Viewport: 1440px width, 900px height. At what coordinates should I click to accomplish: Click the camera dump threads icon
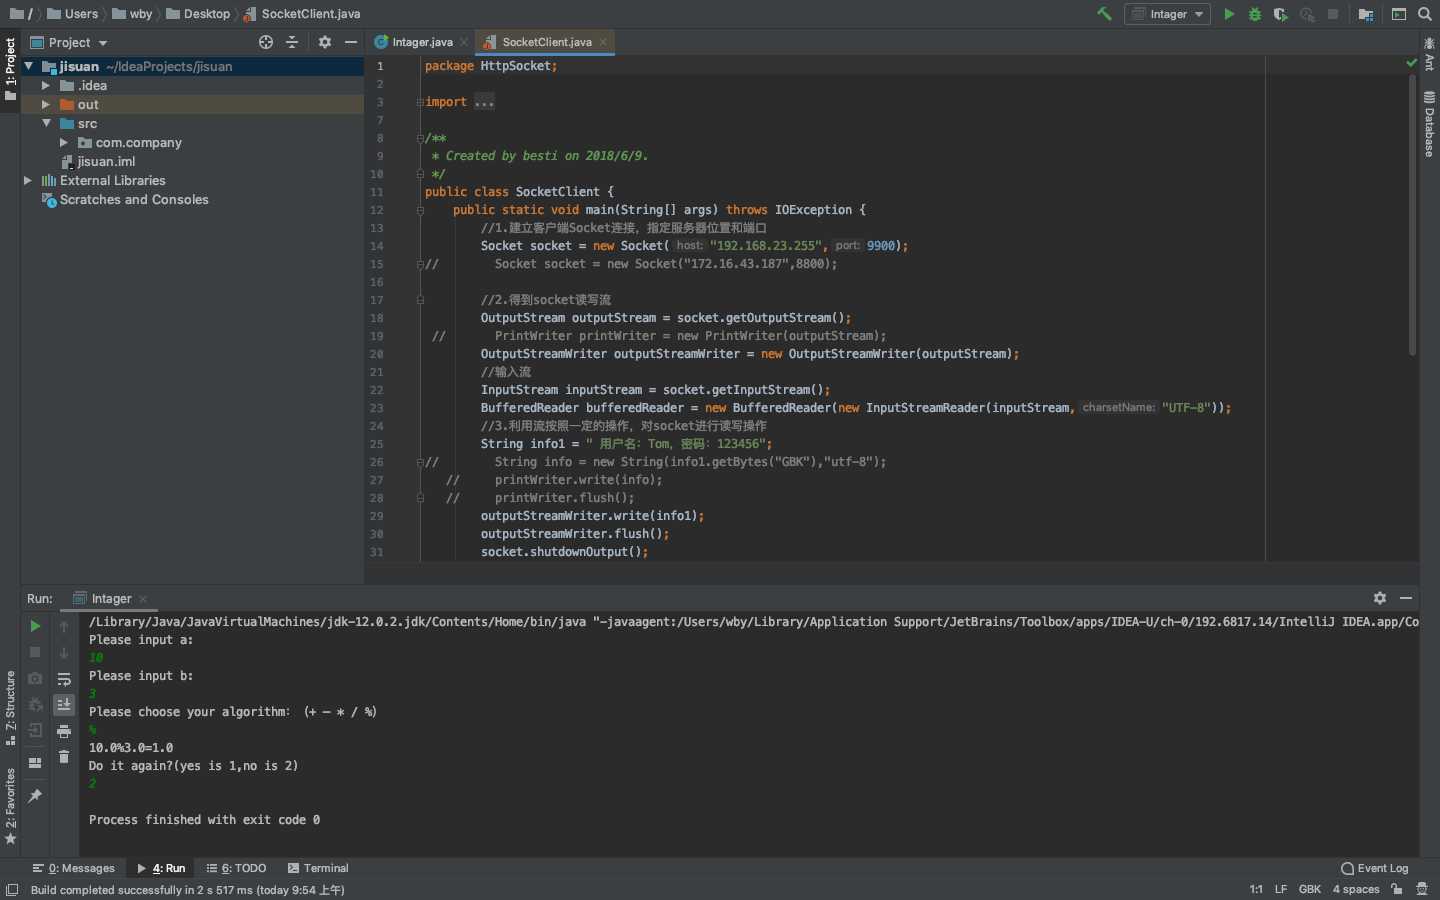35,678
